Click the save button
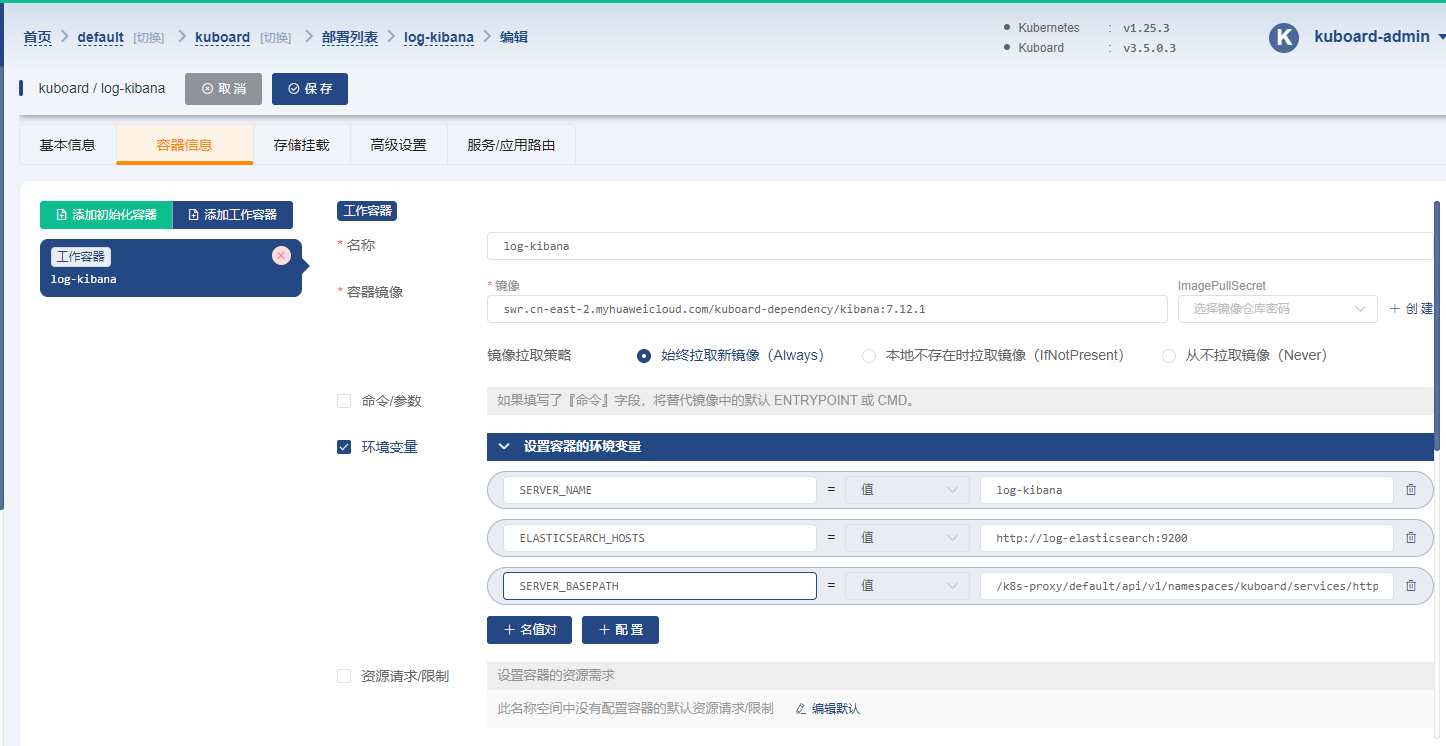 click(310, 89)
